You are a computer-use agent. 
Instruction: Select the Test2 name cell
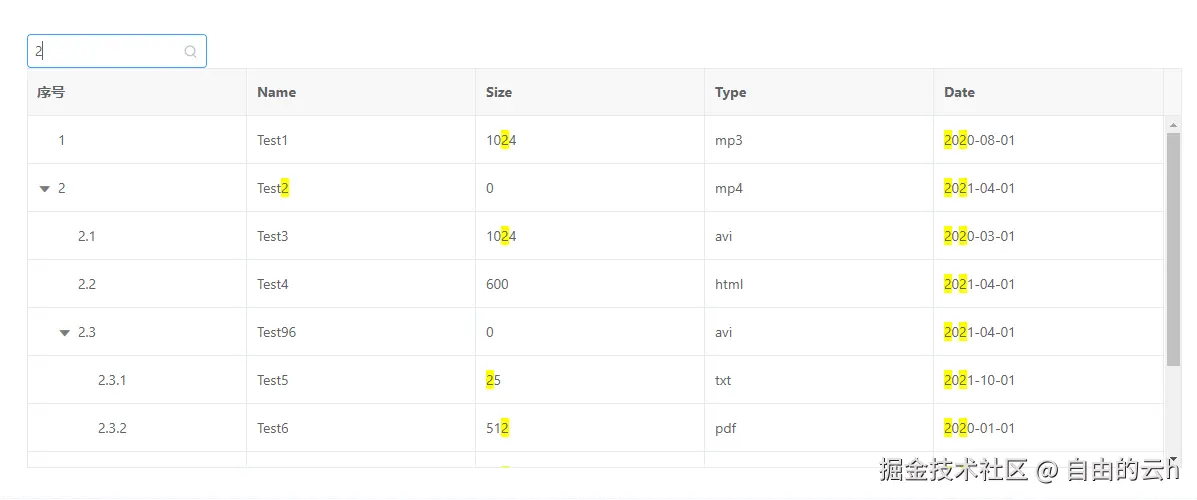[273, 189]
